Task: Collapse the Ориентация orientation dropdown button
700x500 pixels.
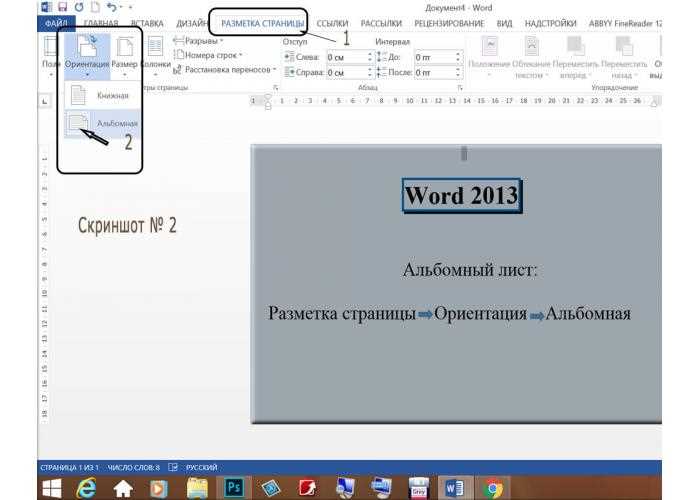Action: click(x=87, y=56)
